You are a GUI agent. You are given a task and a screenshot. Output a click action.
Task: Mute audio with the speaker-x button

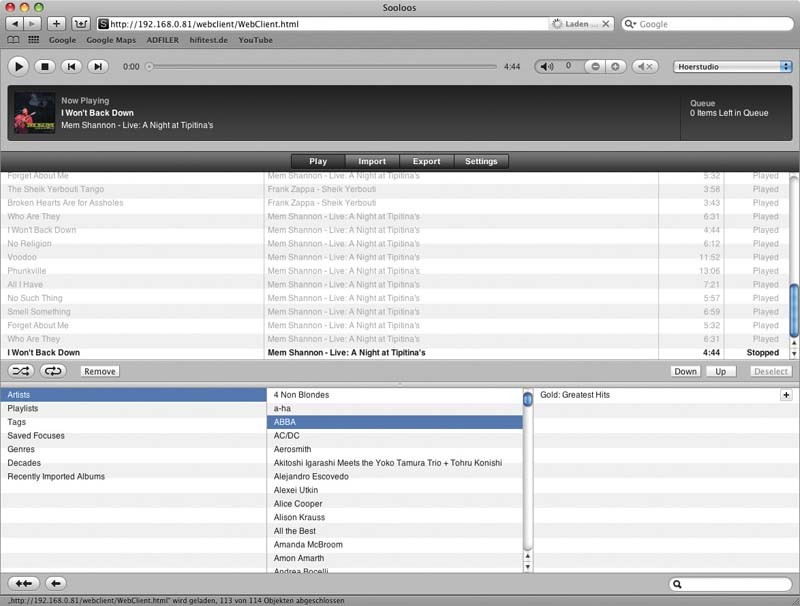click(x=645, y=67)
